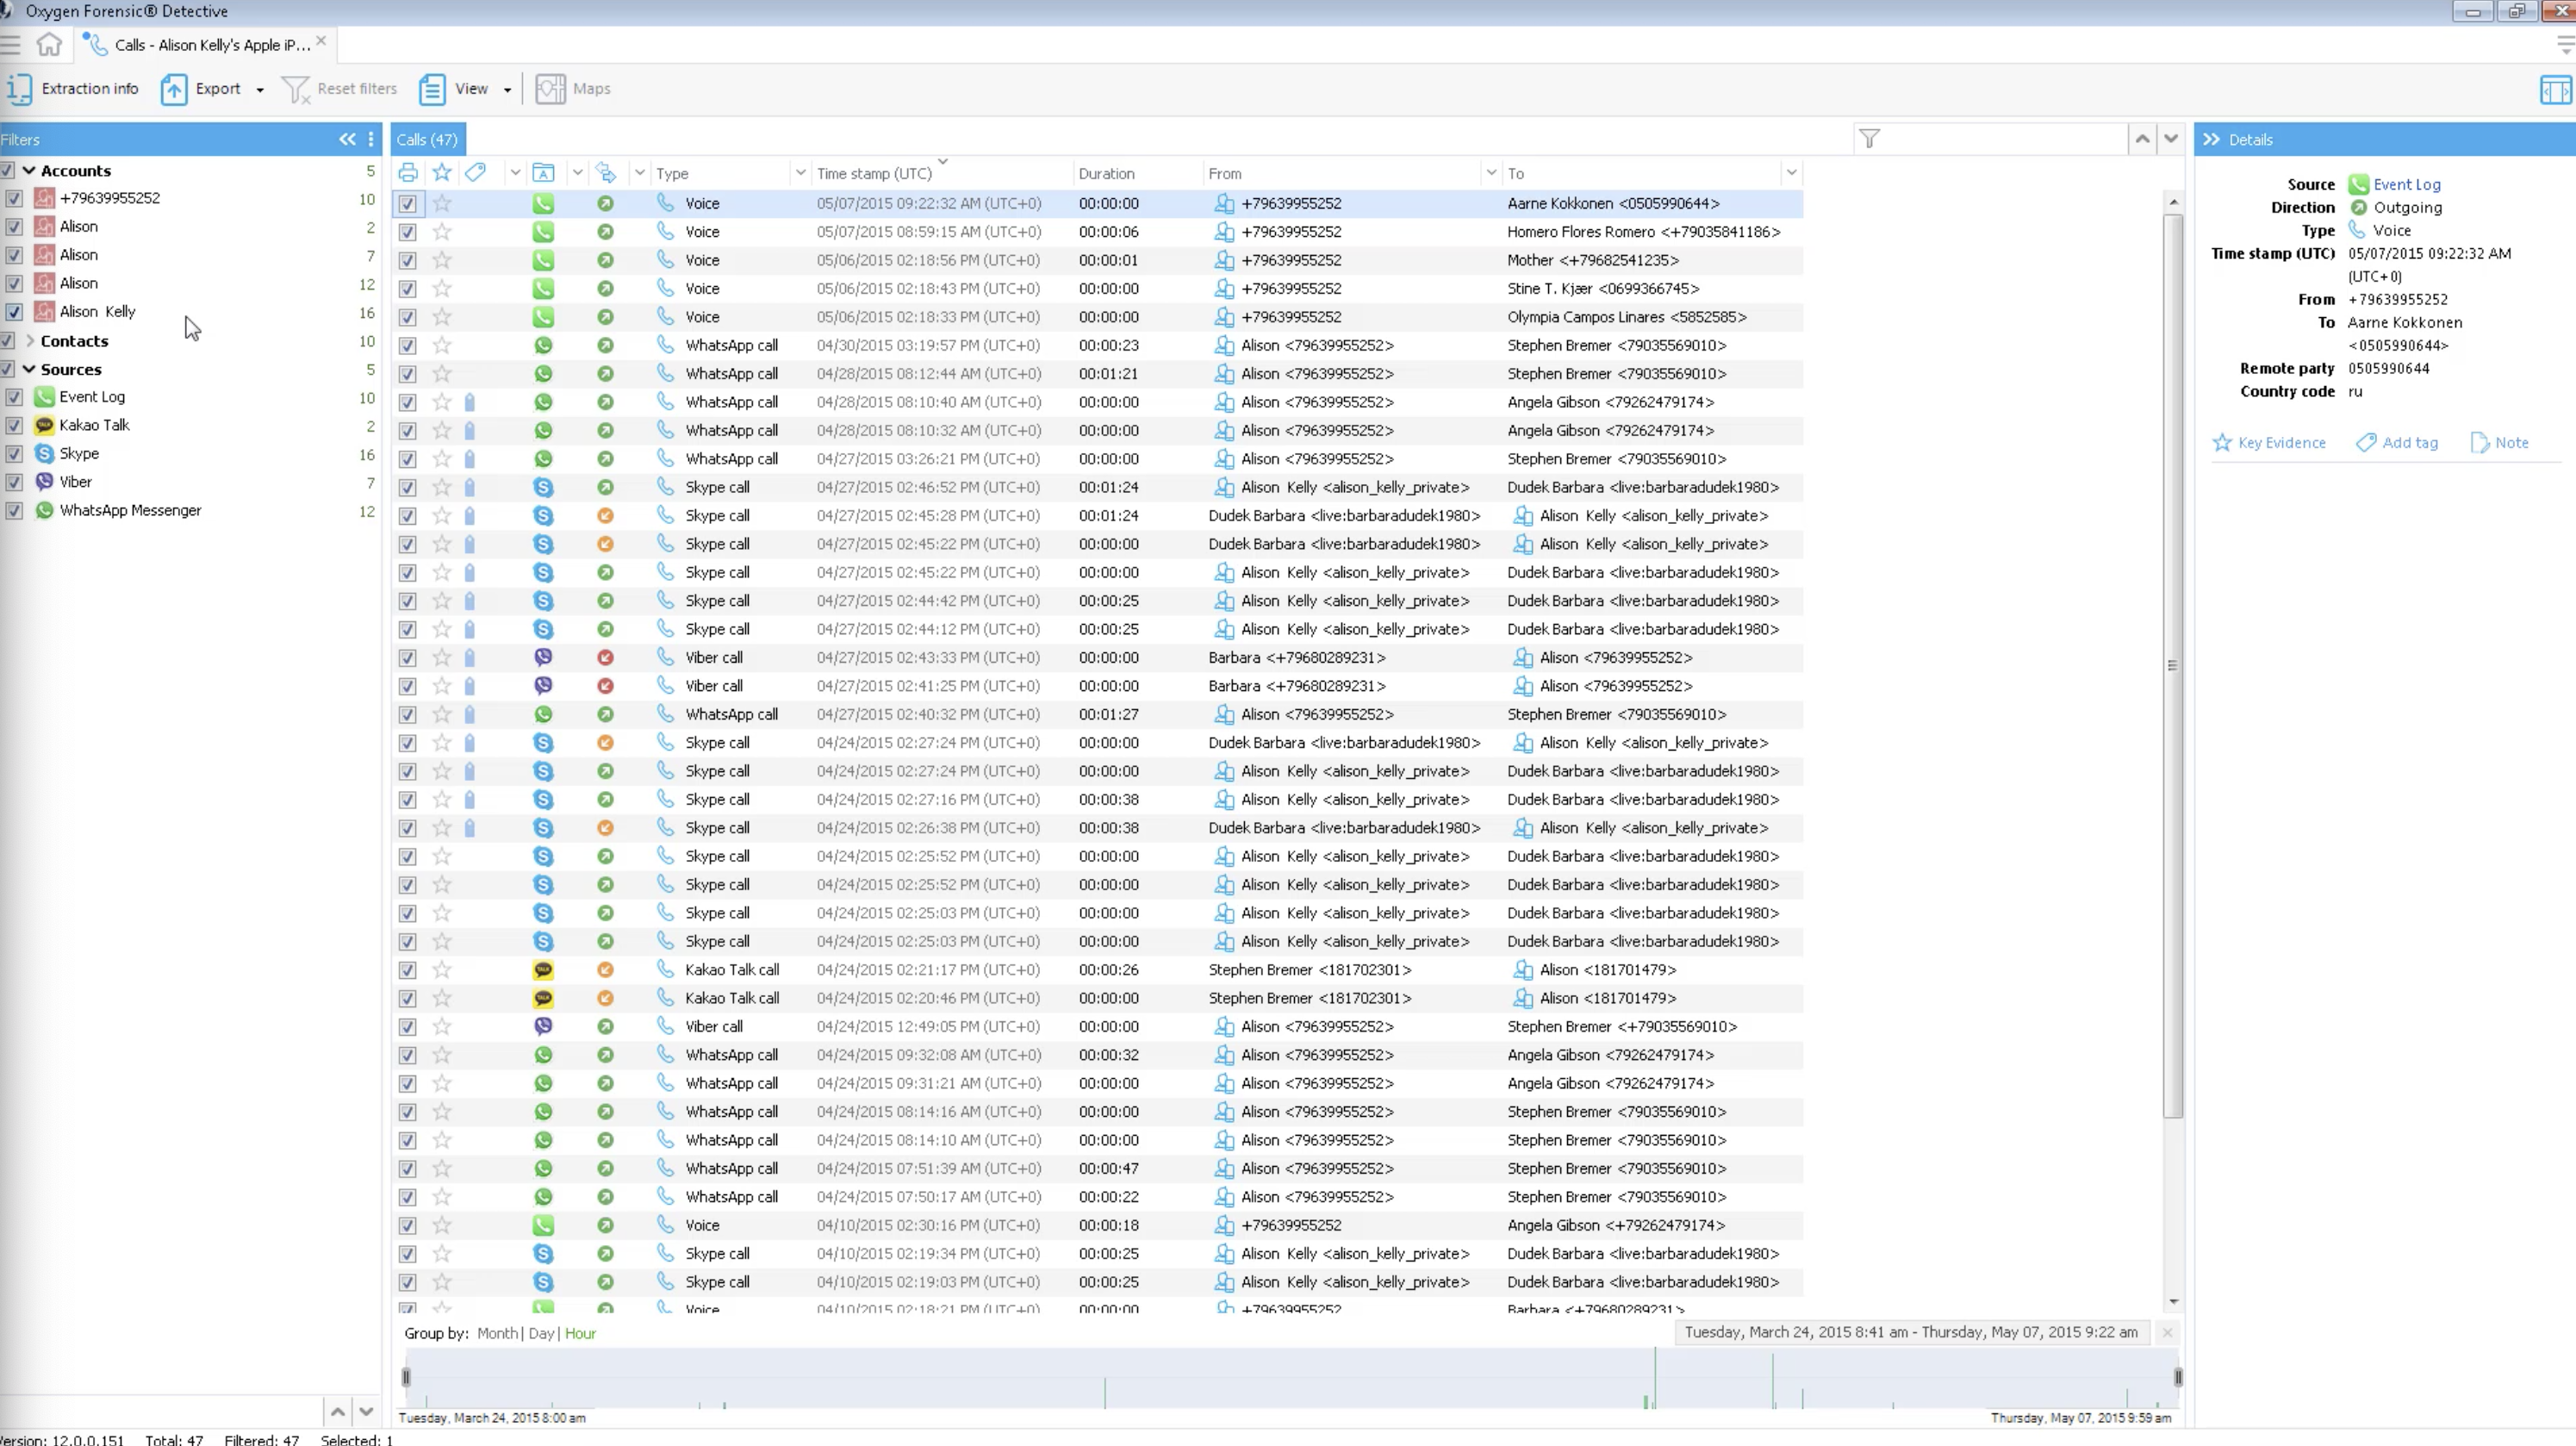Collapse the Accounts filter group

[29, 171]
